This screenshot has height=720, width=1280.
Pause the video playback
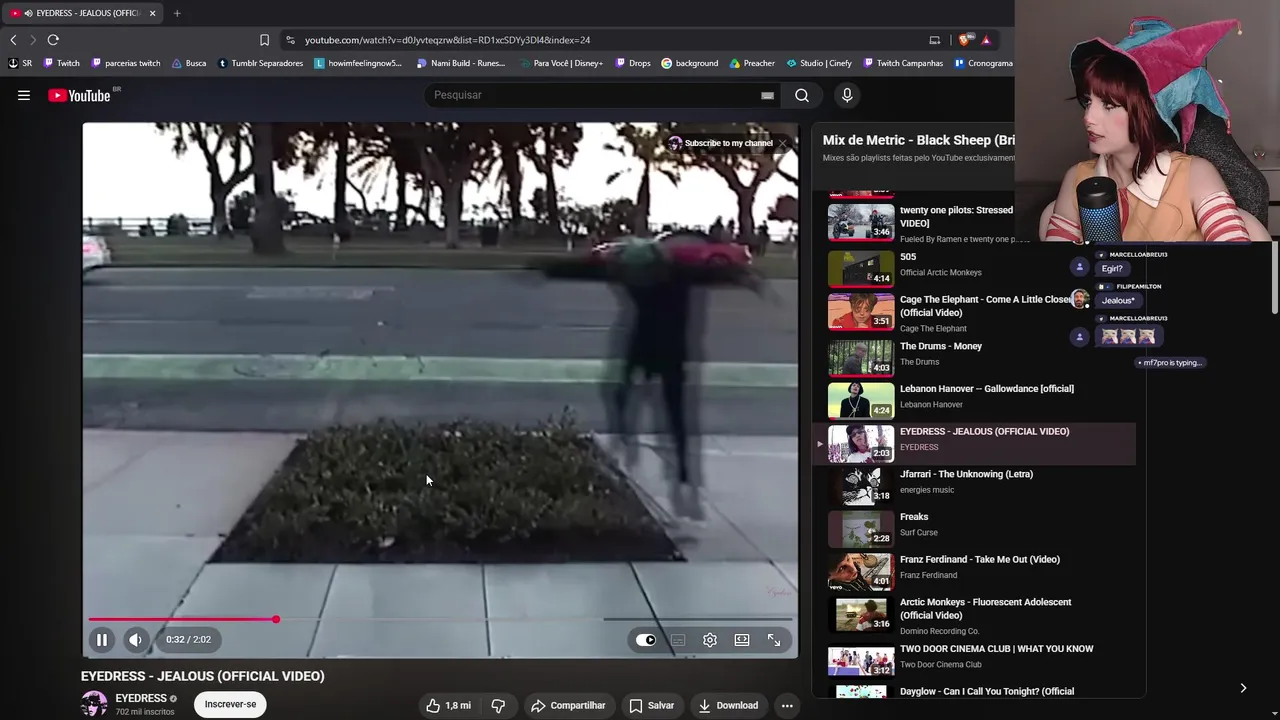point(102,640)
